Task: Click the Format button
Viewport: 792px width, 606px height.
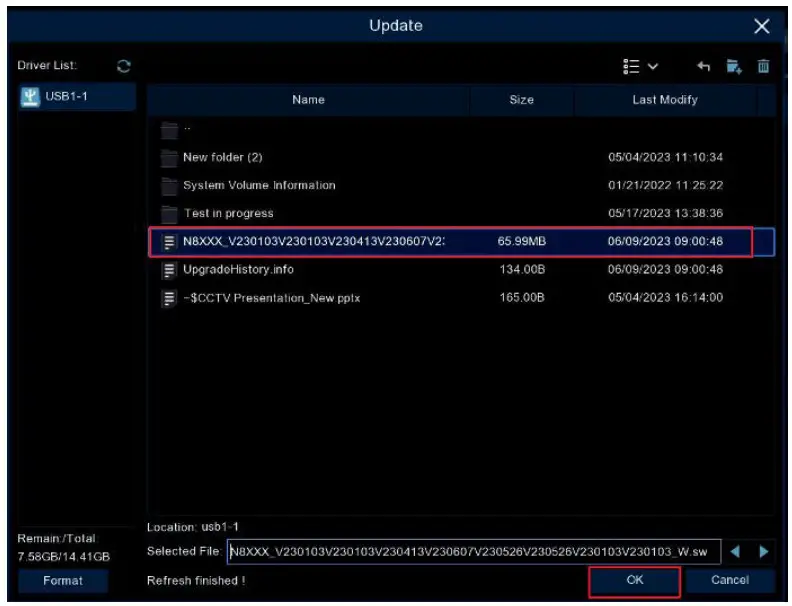Action: click(x=63, y=580)
